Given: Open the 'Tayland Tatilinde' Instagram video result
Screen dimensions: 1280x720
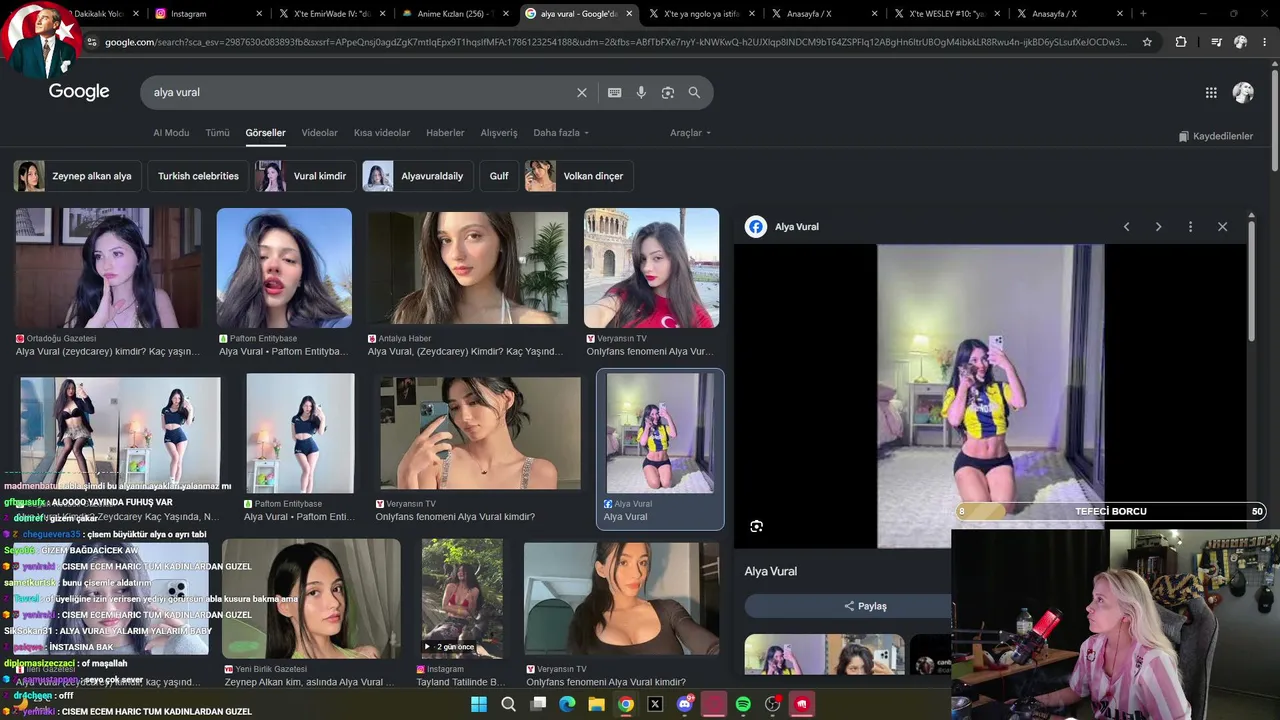Looking at the screenshot, I should pyautogui.click(x=462, y=598).
